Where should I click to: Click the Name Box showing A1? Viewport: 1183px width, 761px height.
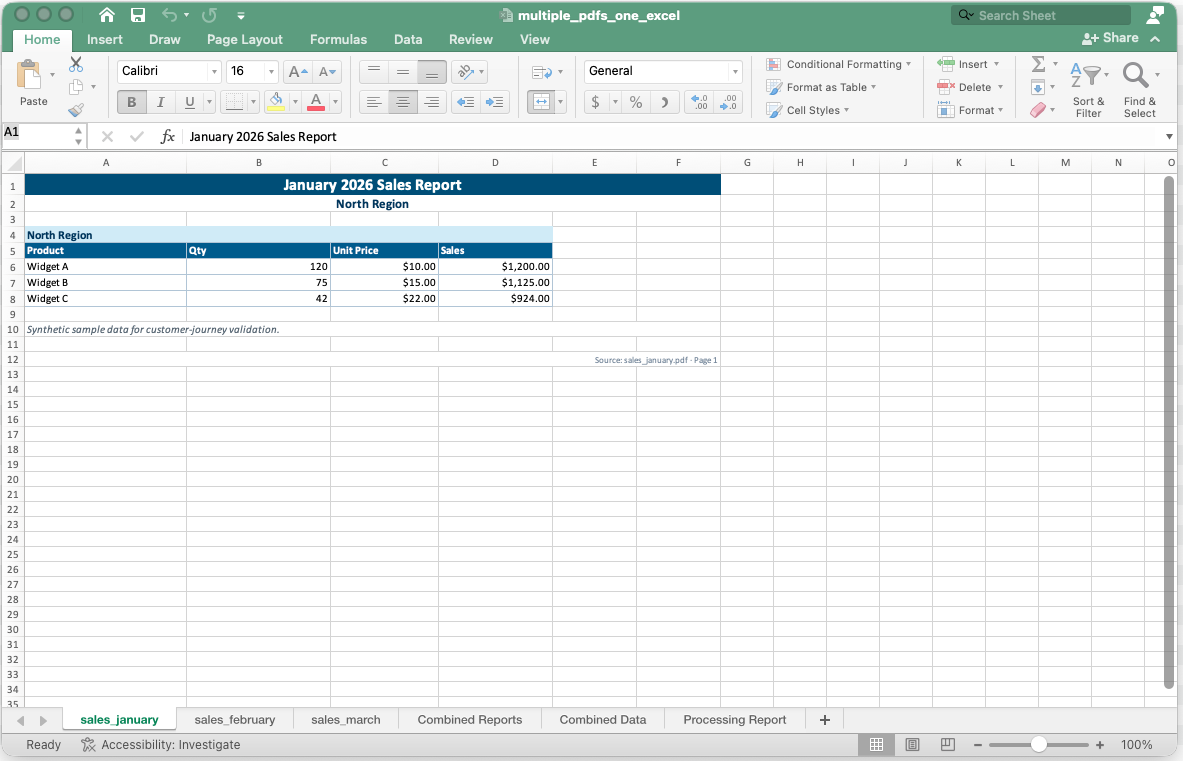pos(38,135)
